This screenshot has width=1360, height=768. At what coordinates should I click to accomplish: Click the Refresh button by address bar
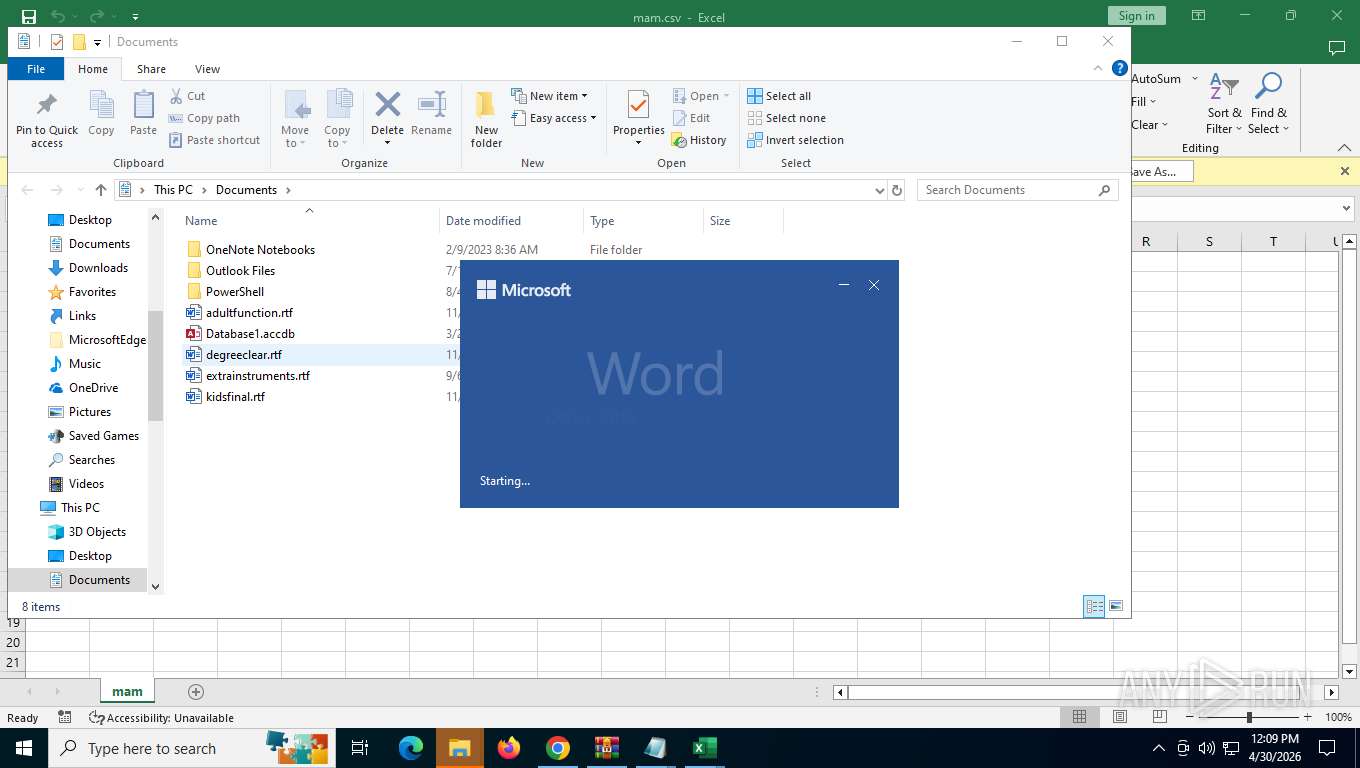coord(897,190)
